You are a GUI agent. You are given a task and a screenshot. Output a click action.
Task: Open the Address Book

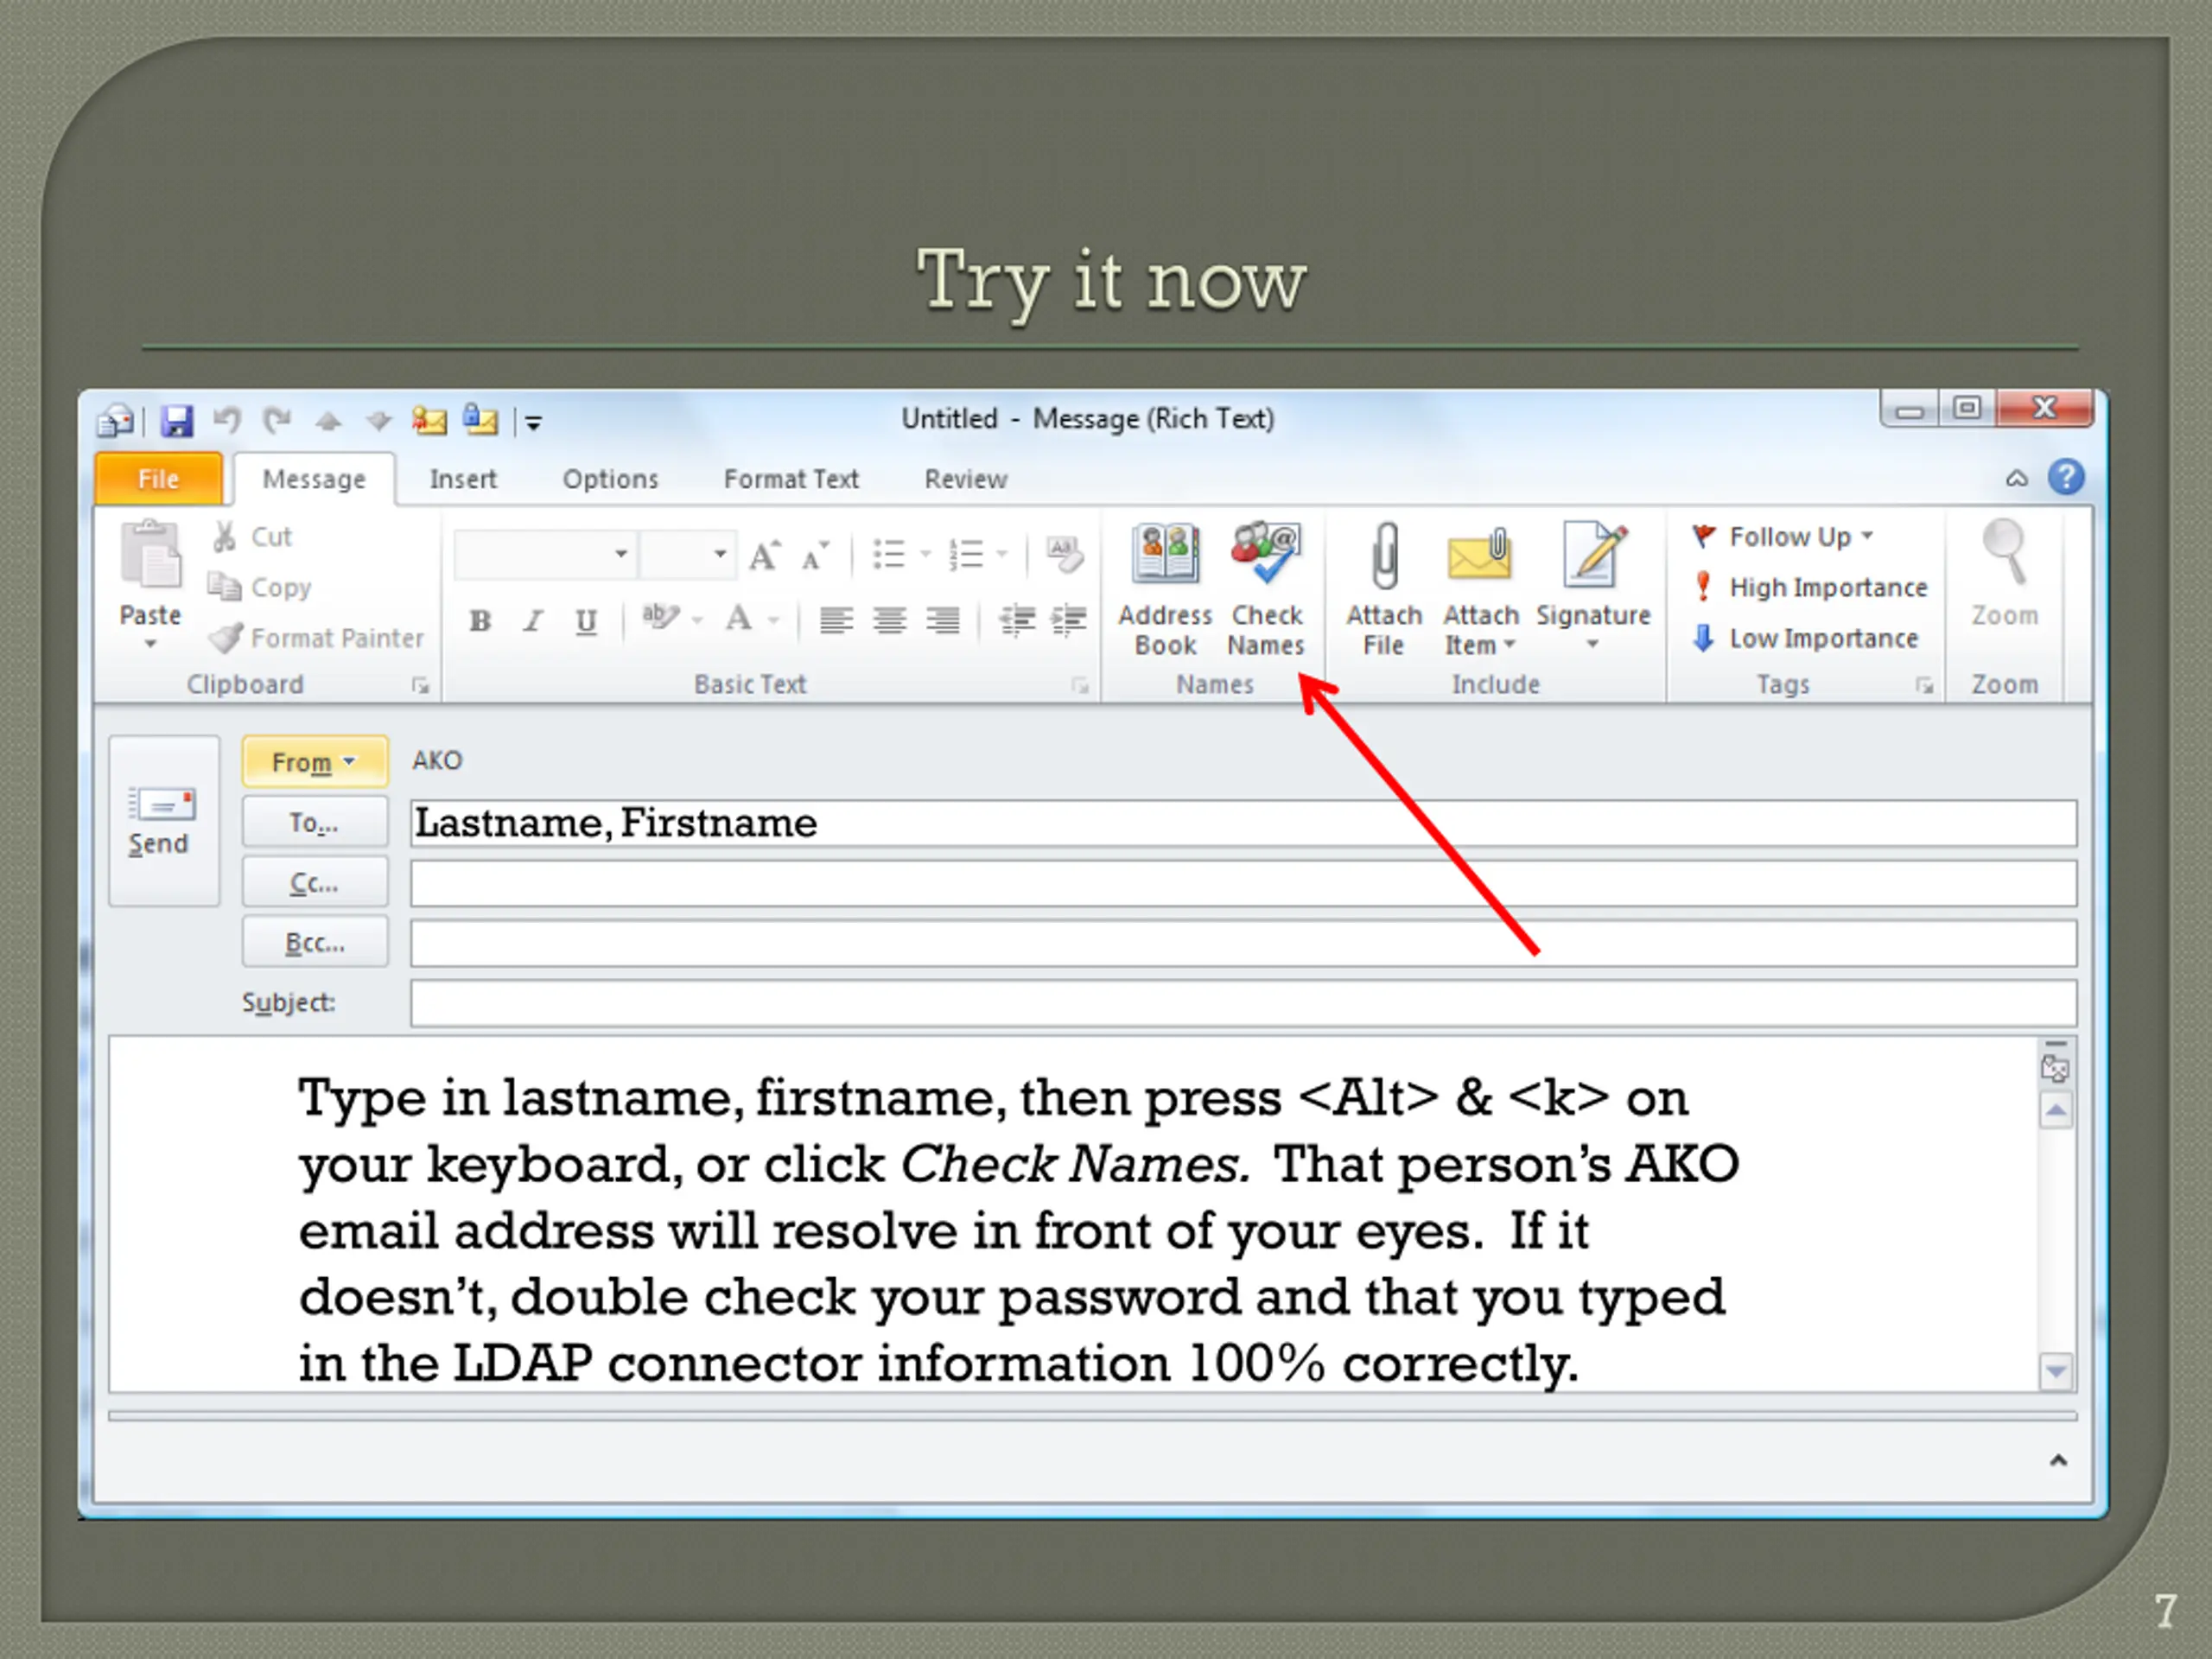pos(1165,589)
